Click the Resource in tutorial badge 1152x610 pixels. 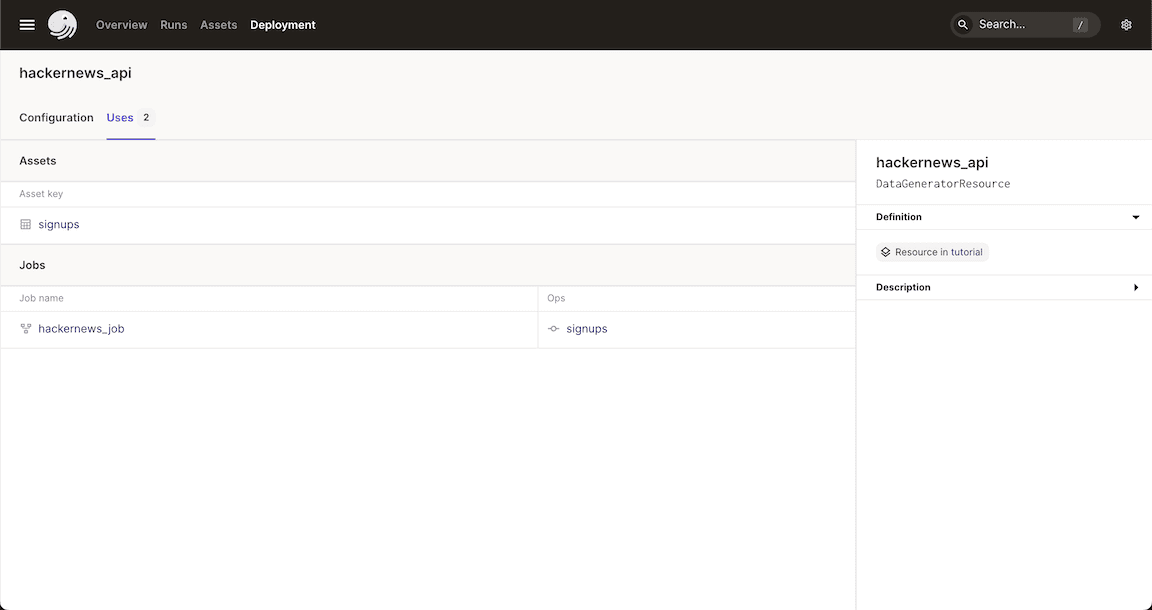pyautogui.click(x=931, y=251)
